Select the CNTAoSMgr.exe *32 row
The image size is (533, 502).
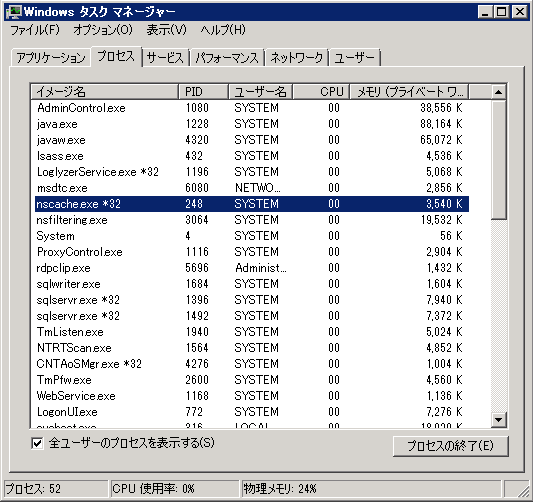click(x=252, y=364)
